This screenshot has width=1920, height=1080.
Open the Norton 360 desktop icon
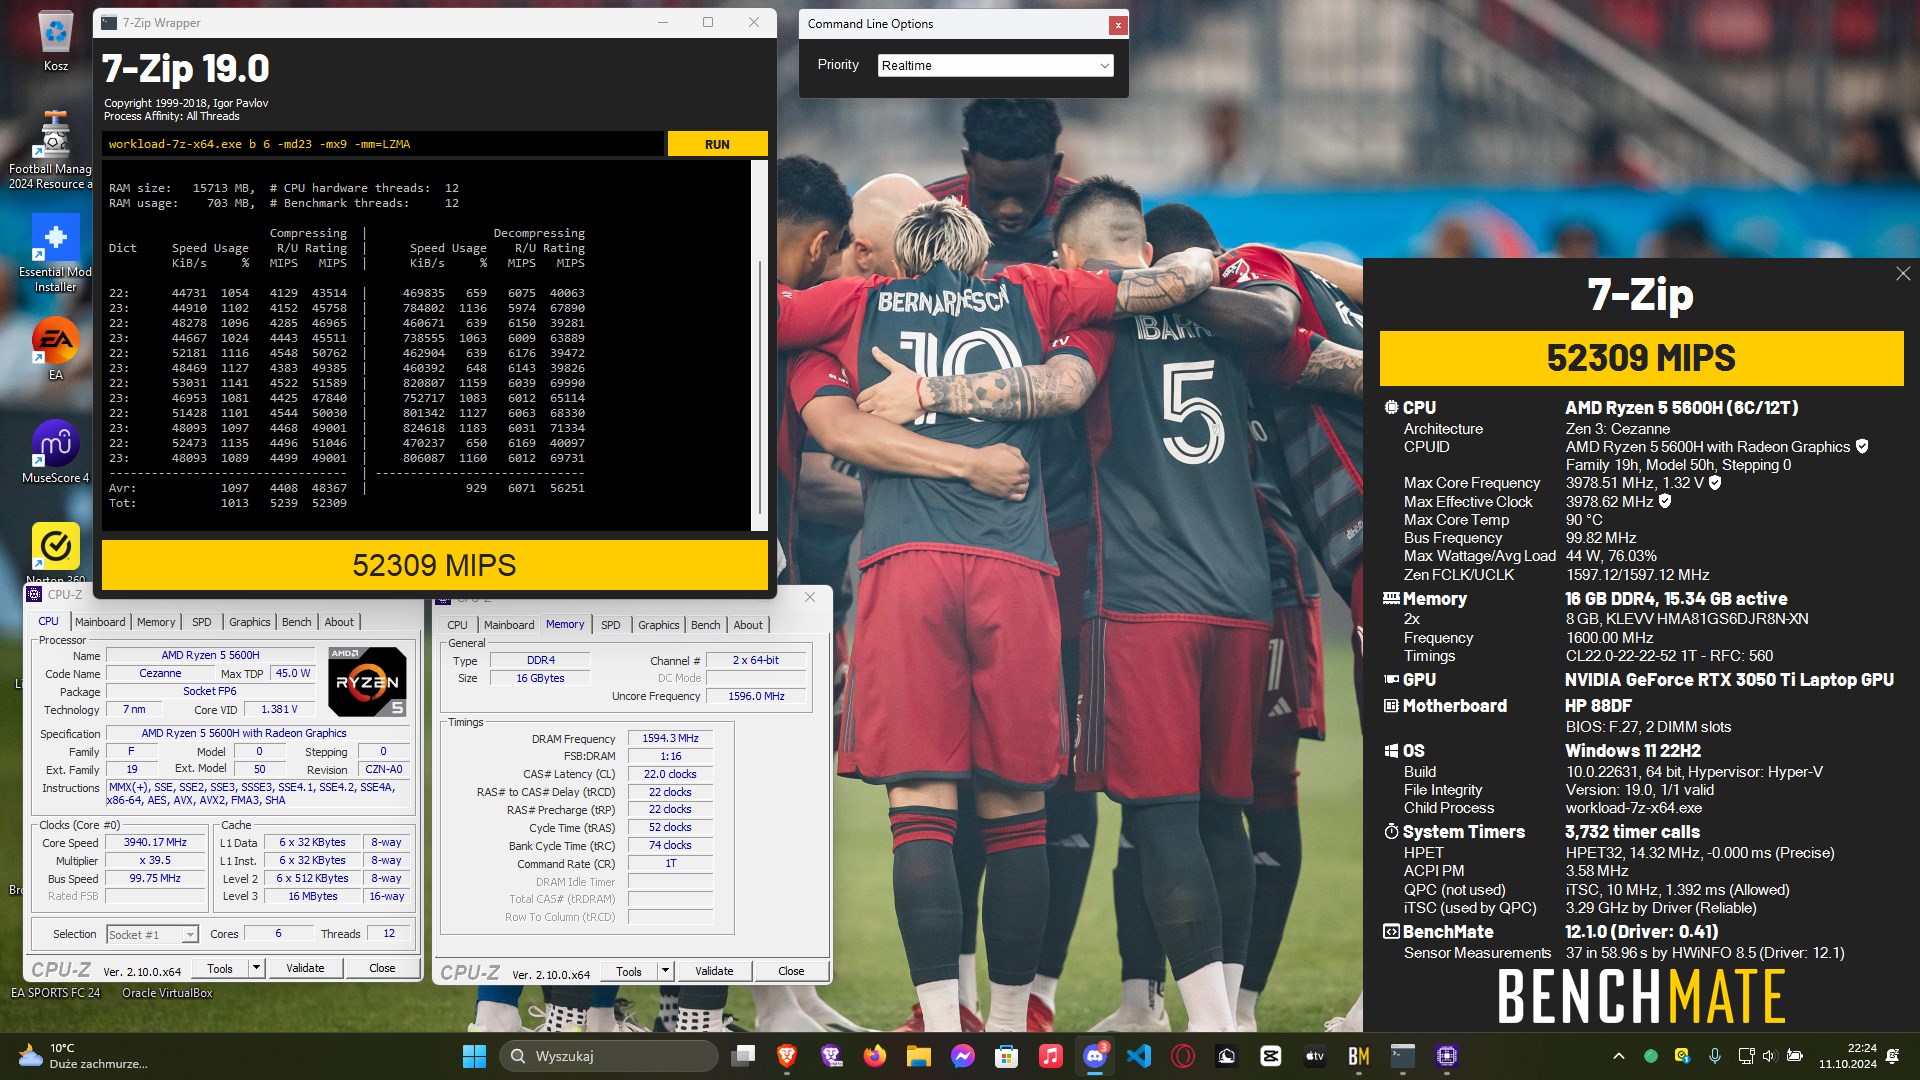click(x=56, y=553)
